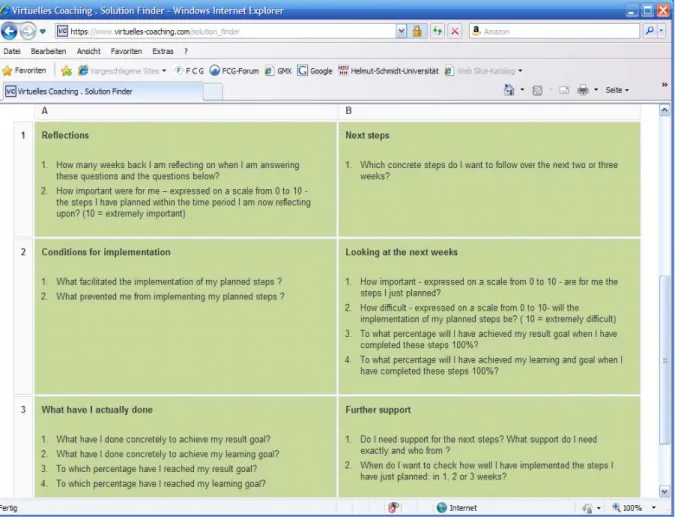Click the Internet Explorer title bar icon
Screen dimensions: 675x517
[4, 10]
